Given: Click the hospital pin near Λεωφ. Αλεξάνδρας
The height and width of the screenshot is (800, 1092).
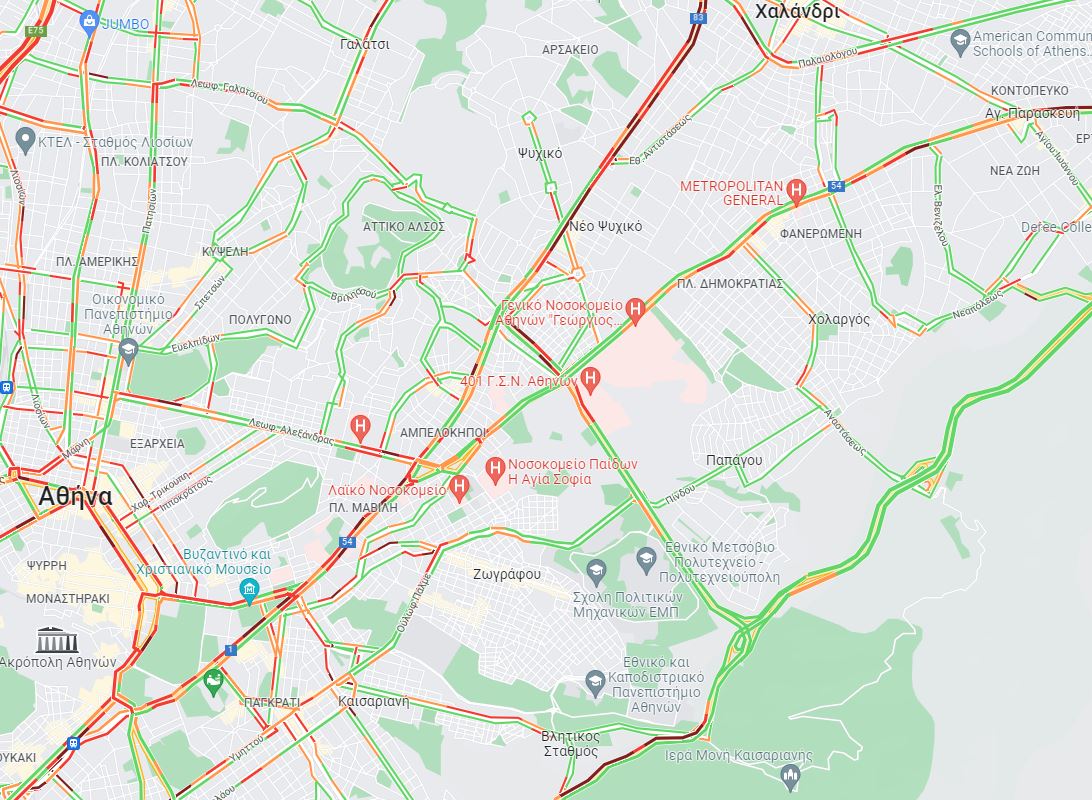Looking at the screenshot, I should click(x=359, y=427).
